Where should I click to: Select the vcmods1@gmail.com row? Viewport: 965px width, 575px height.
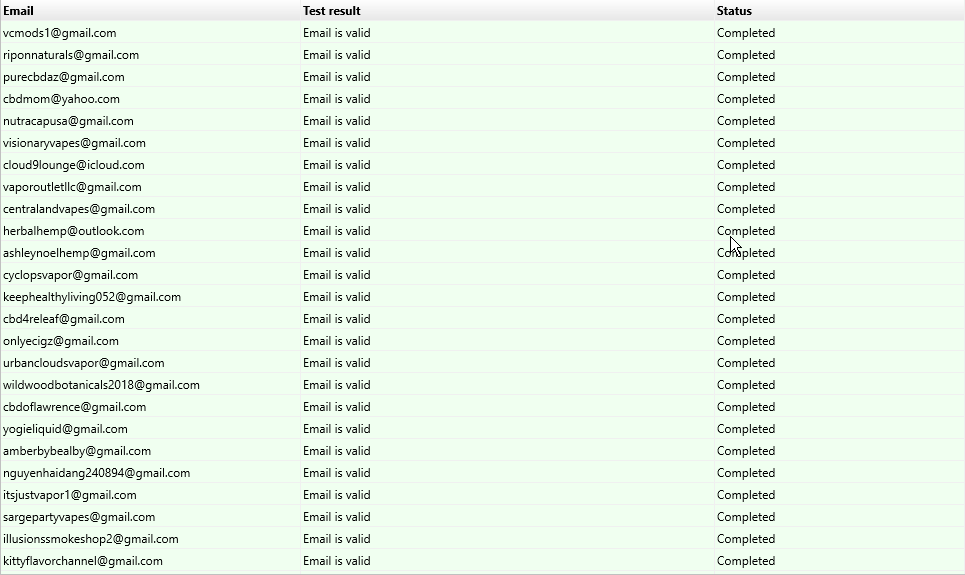point(60,33)
